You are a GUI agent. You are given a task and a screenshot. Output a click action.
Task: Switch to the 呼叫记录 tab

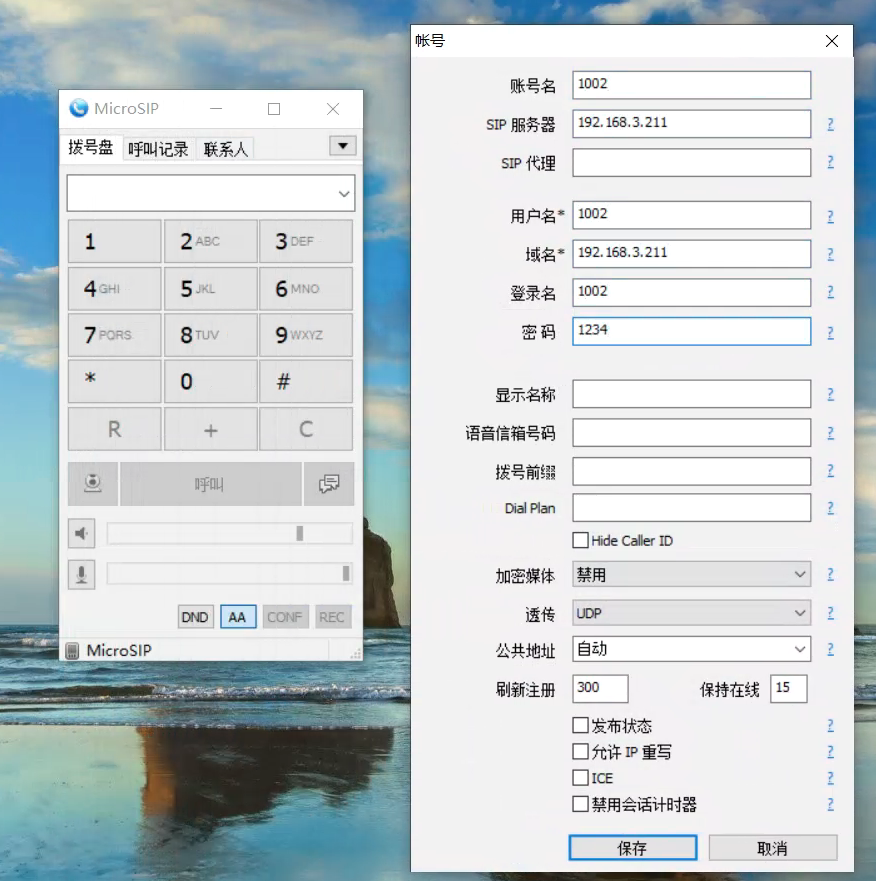[158, 149]
